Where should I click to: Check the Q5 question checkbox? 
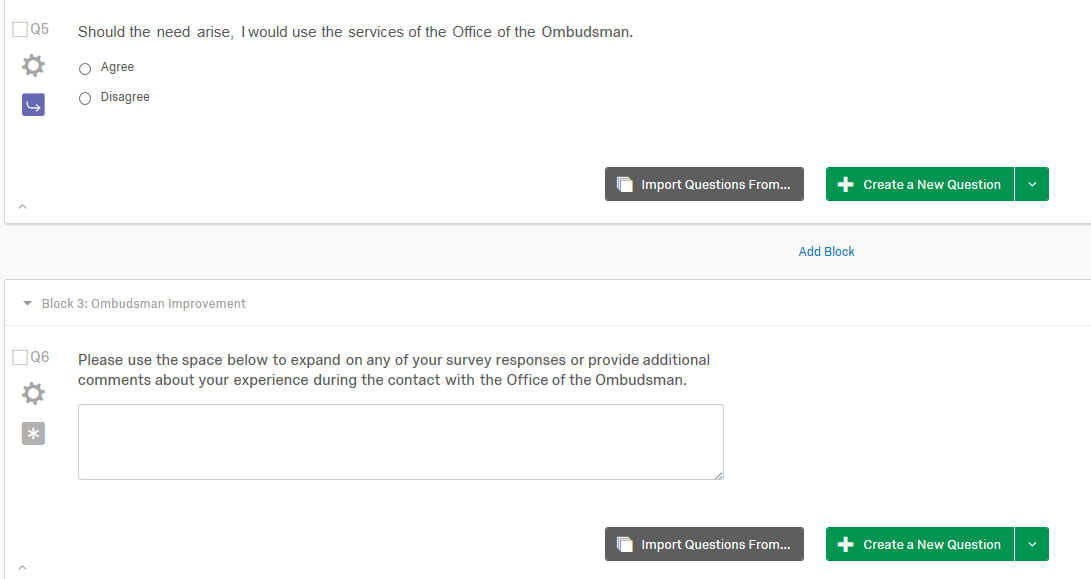click(x=20, y=30)
